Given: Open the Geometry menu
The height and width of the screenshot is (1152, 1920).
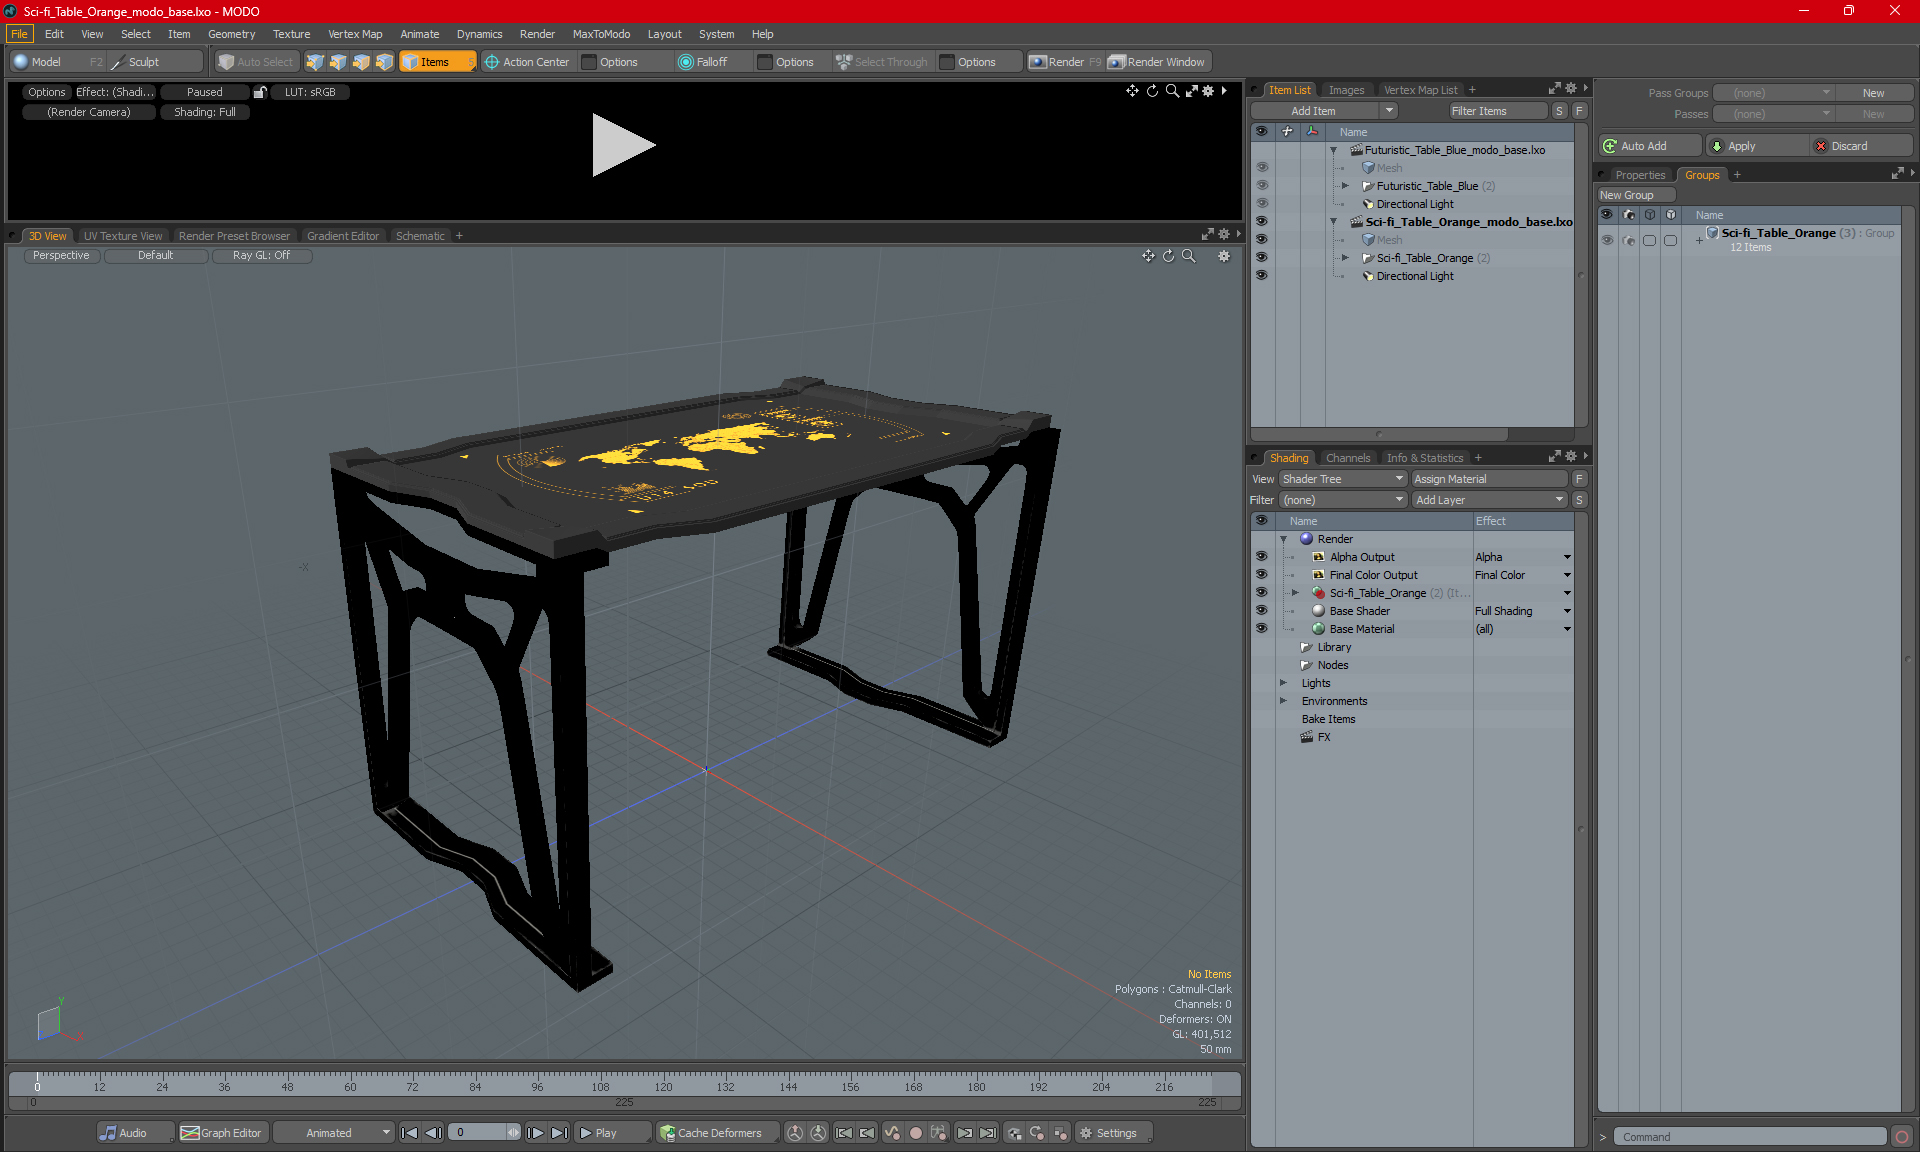Looking at the screenshot, I should pyautogui.click(x=231, y=34).
